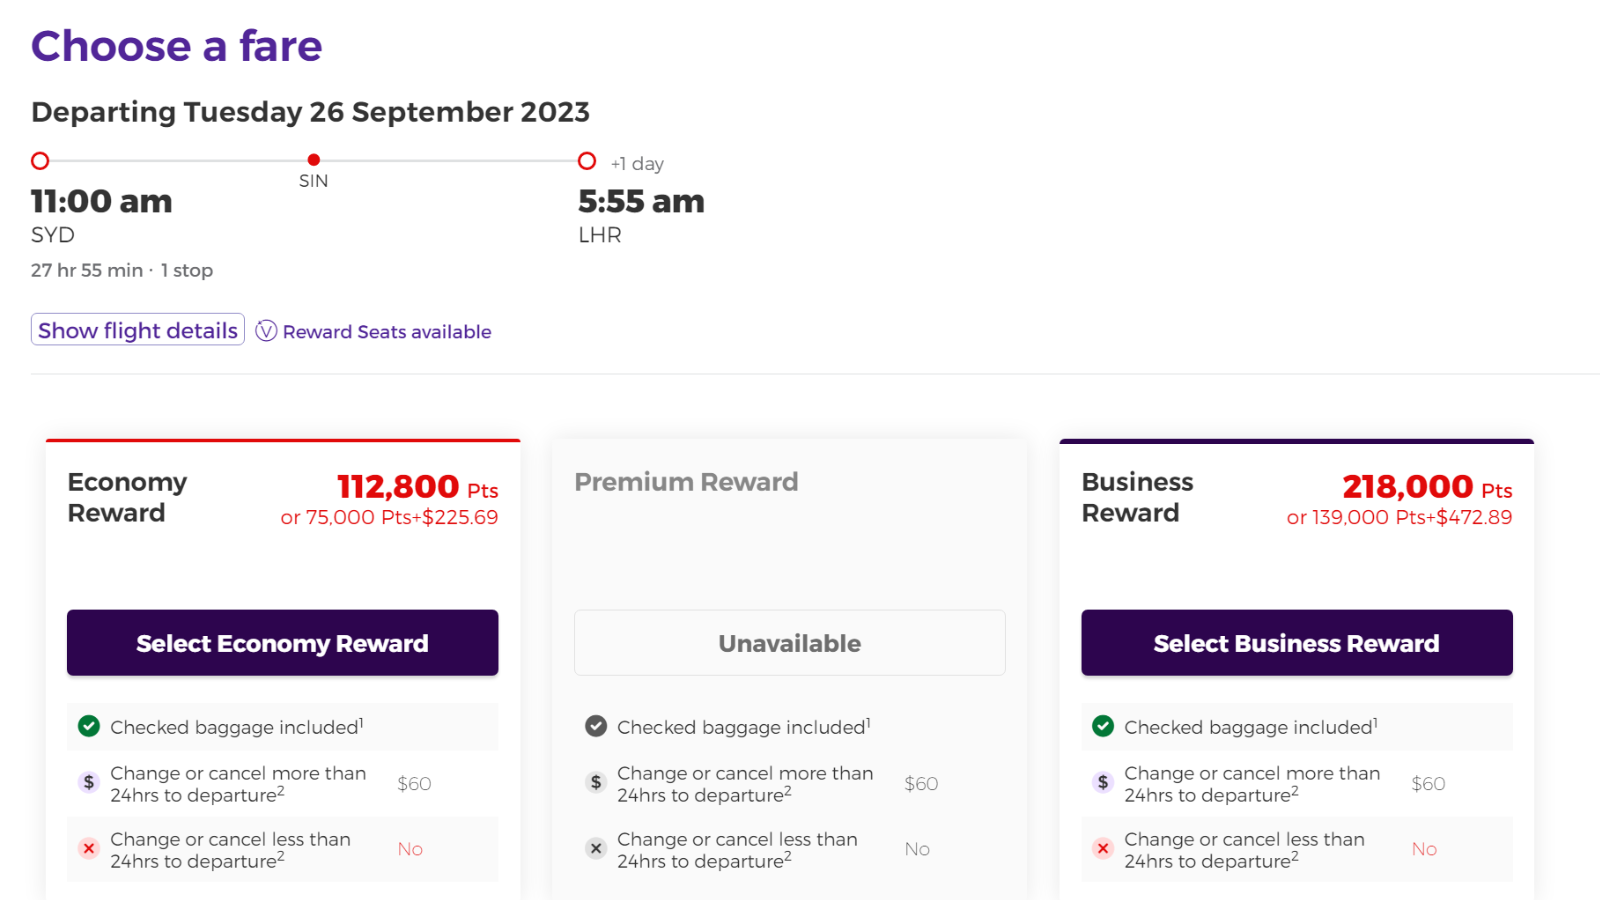Click the Unavailable Premium Reward button

click(790, 643)
